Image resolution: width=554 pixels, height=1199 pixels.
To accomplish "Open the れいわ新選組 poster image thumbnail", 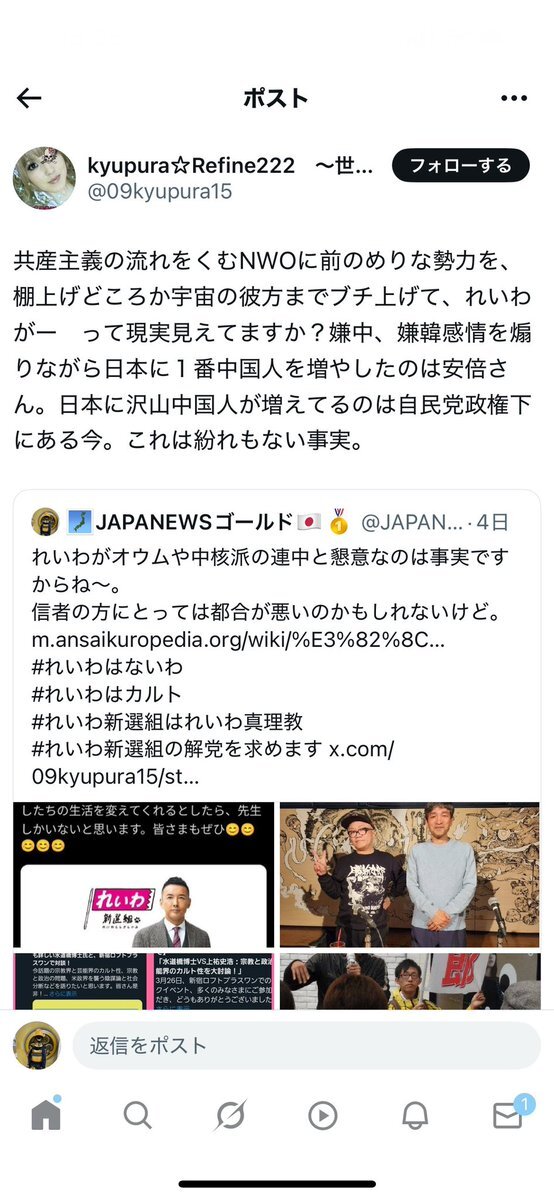I will (x=144, y=875).
